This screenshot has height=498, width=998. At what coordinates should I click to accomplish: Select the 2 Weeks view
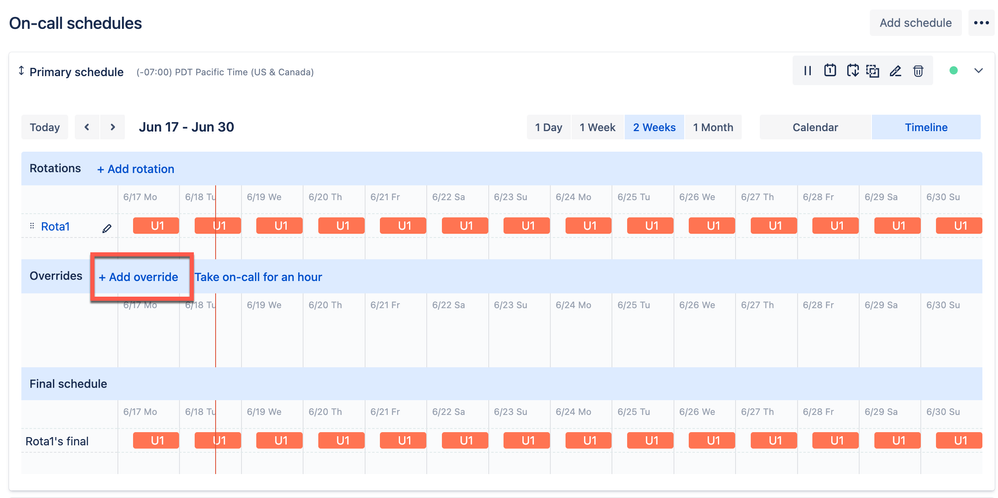654,127
